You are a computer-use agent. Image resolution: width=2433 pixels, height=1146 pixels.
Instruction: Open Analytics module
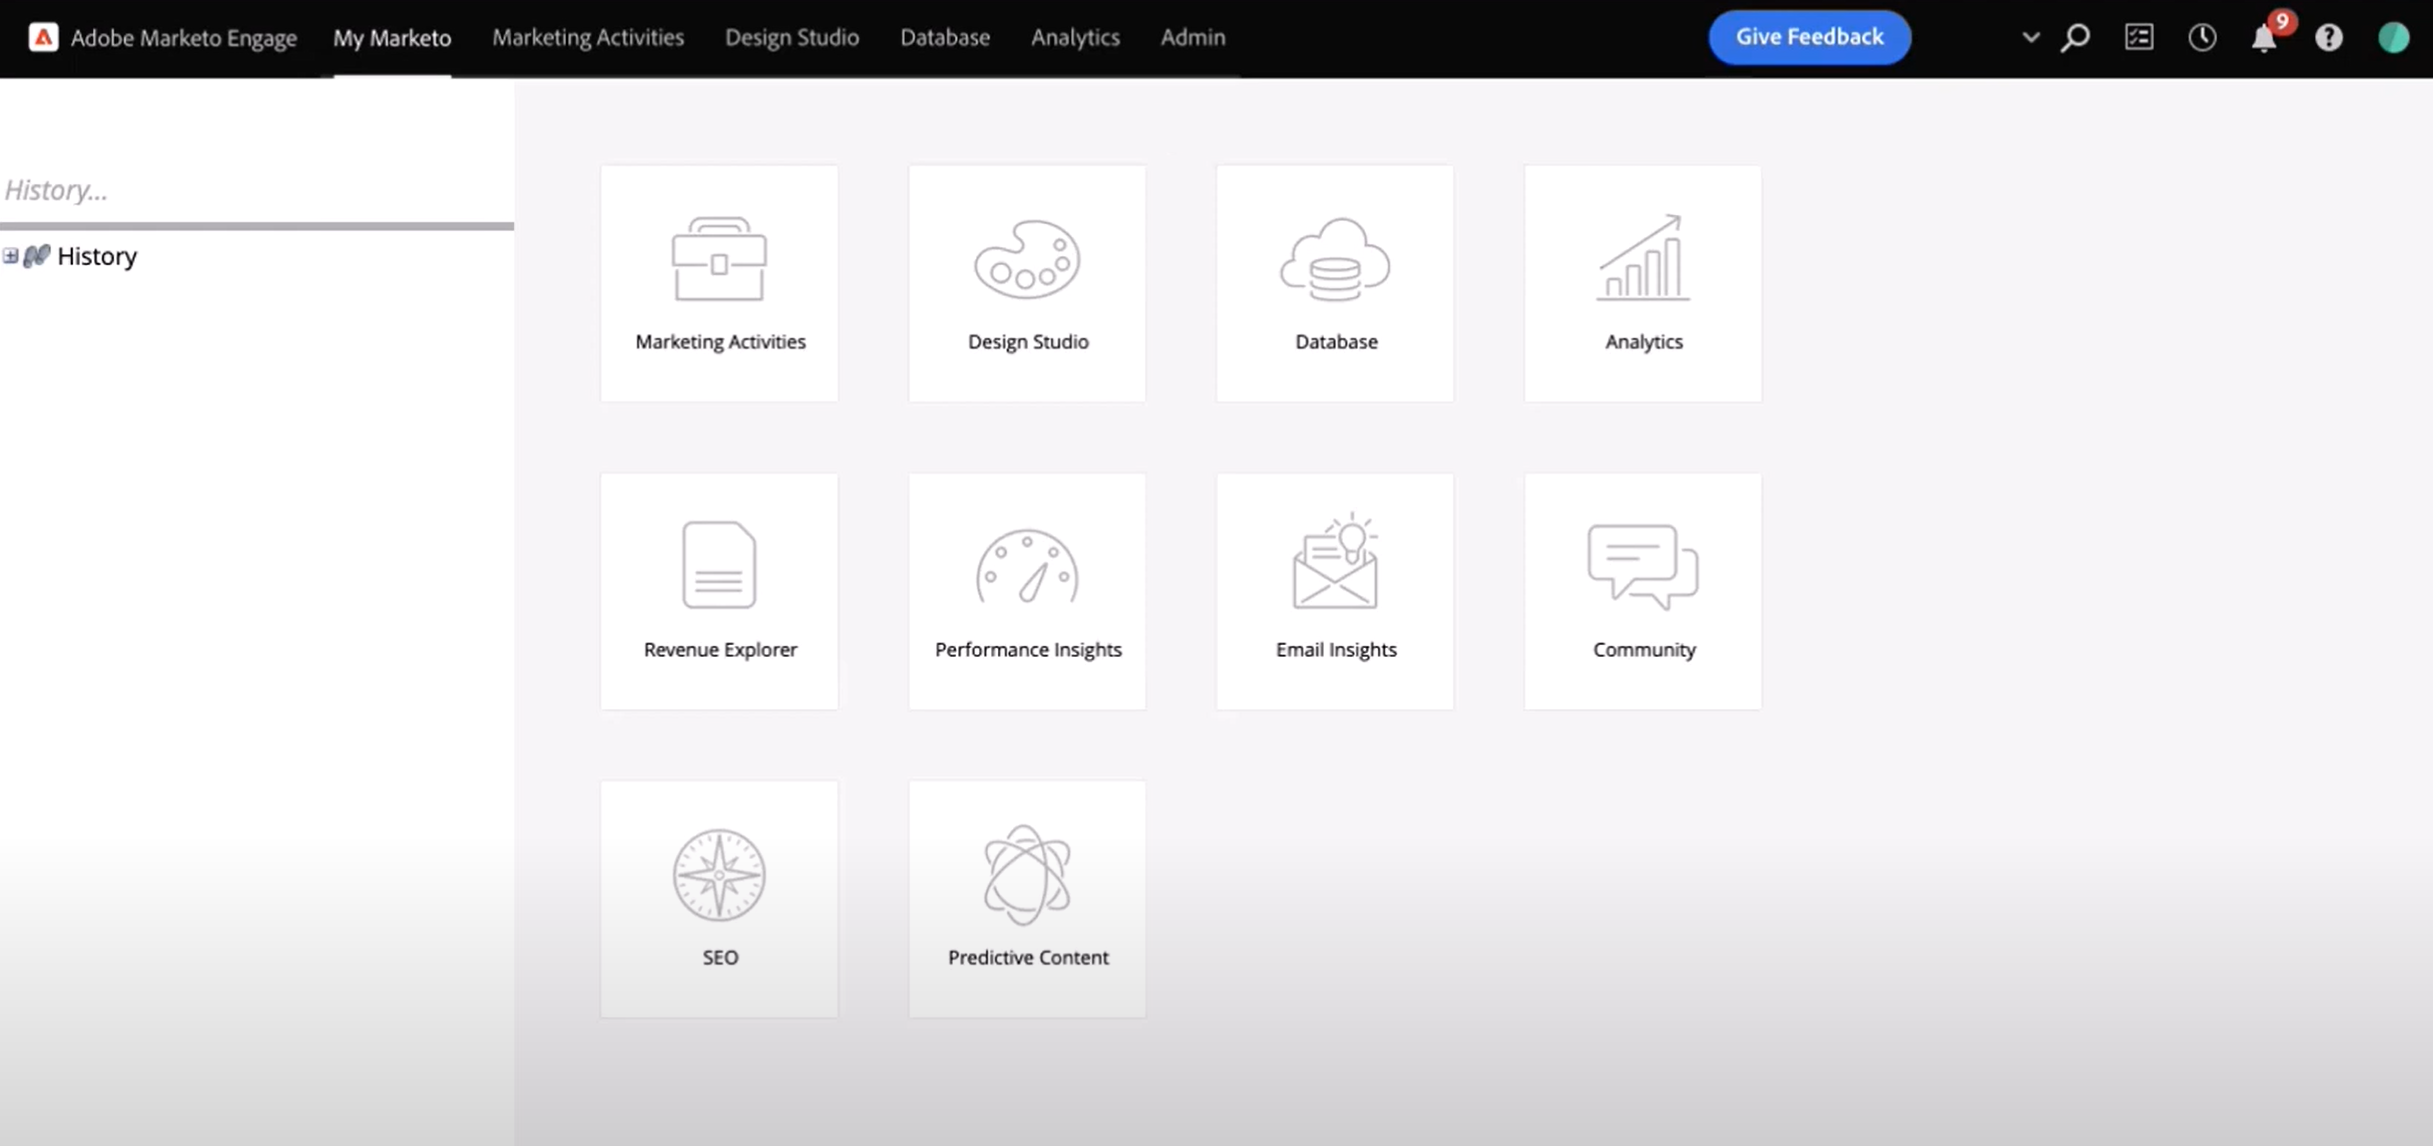(x=1642, y=282)
